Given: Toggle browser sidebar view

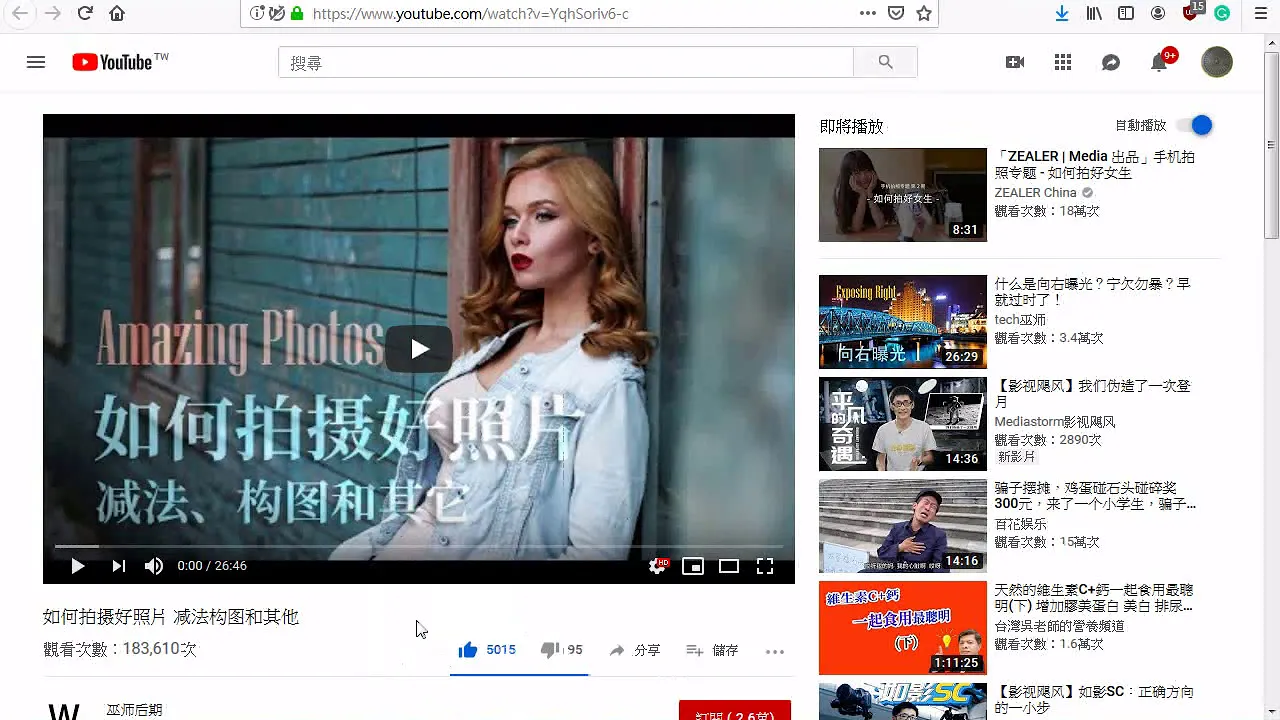Looking at the screenshot, I should [1126, 13].
